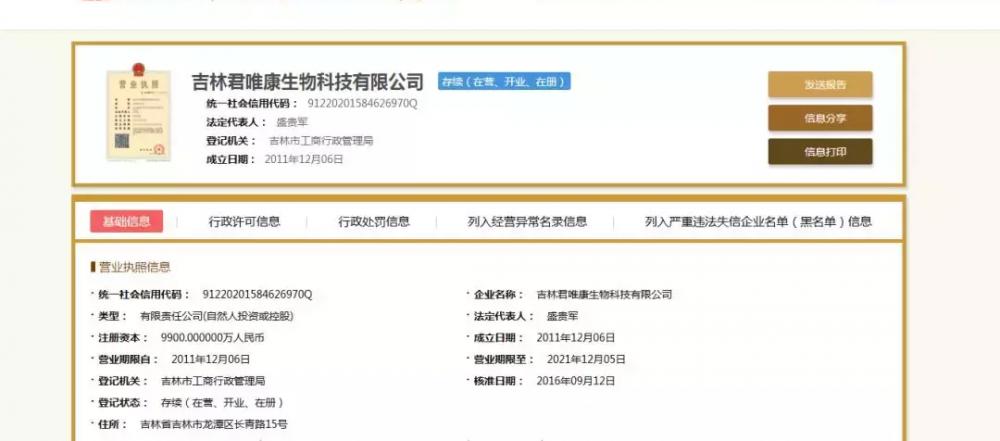Screen dimensions: 1000x441
Task: Click header establishment date 2011年12月06日
Action: click(304, 160)
